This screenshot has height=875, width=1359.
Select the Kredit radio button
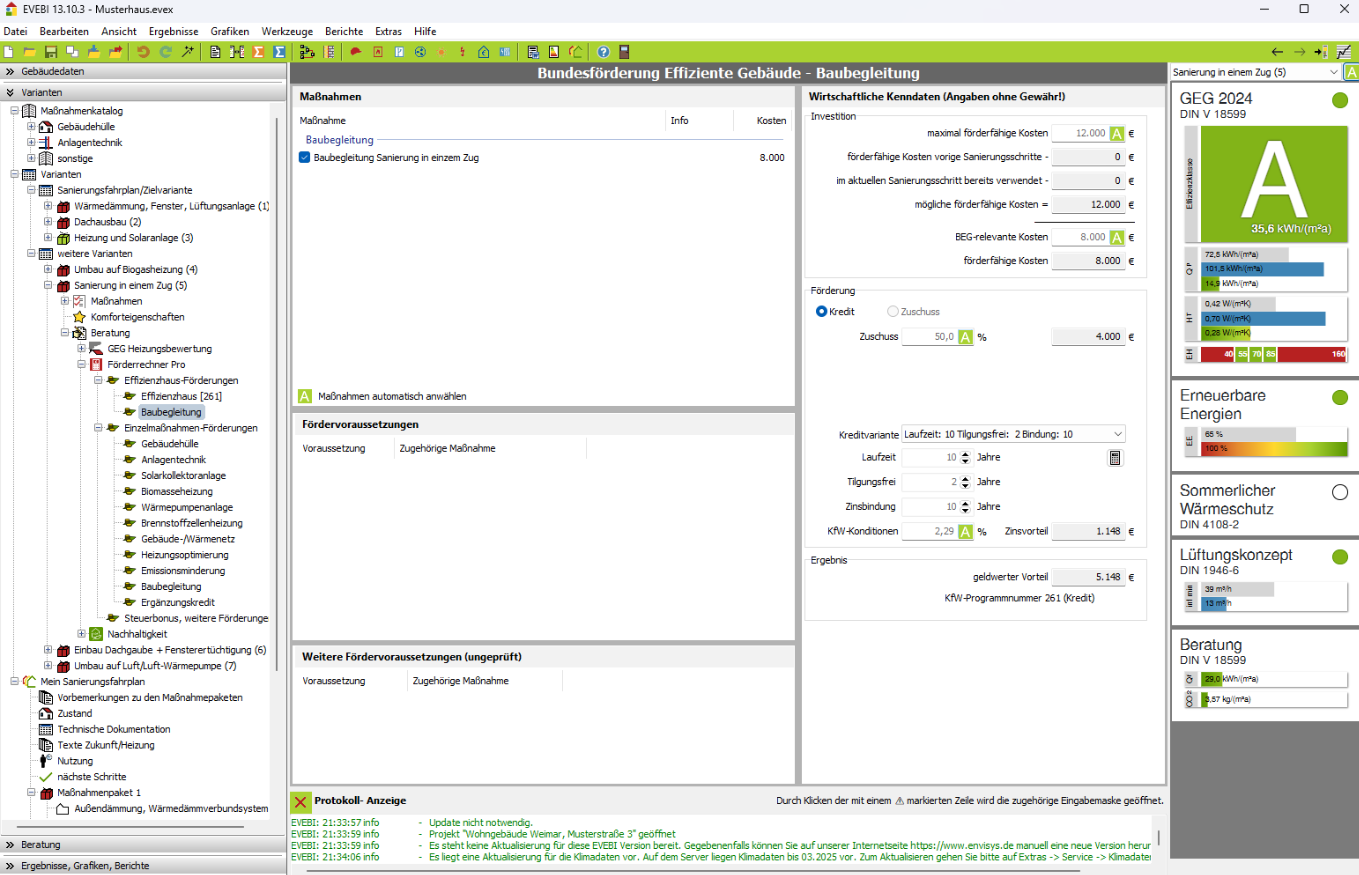click(x=822, y=312)
